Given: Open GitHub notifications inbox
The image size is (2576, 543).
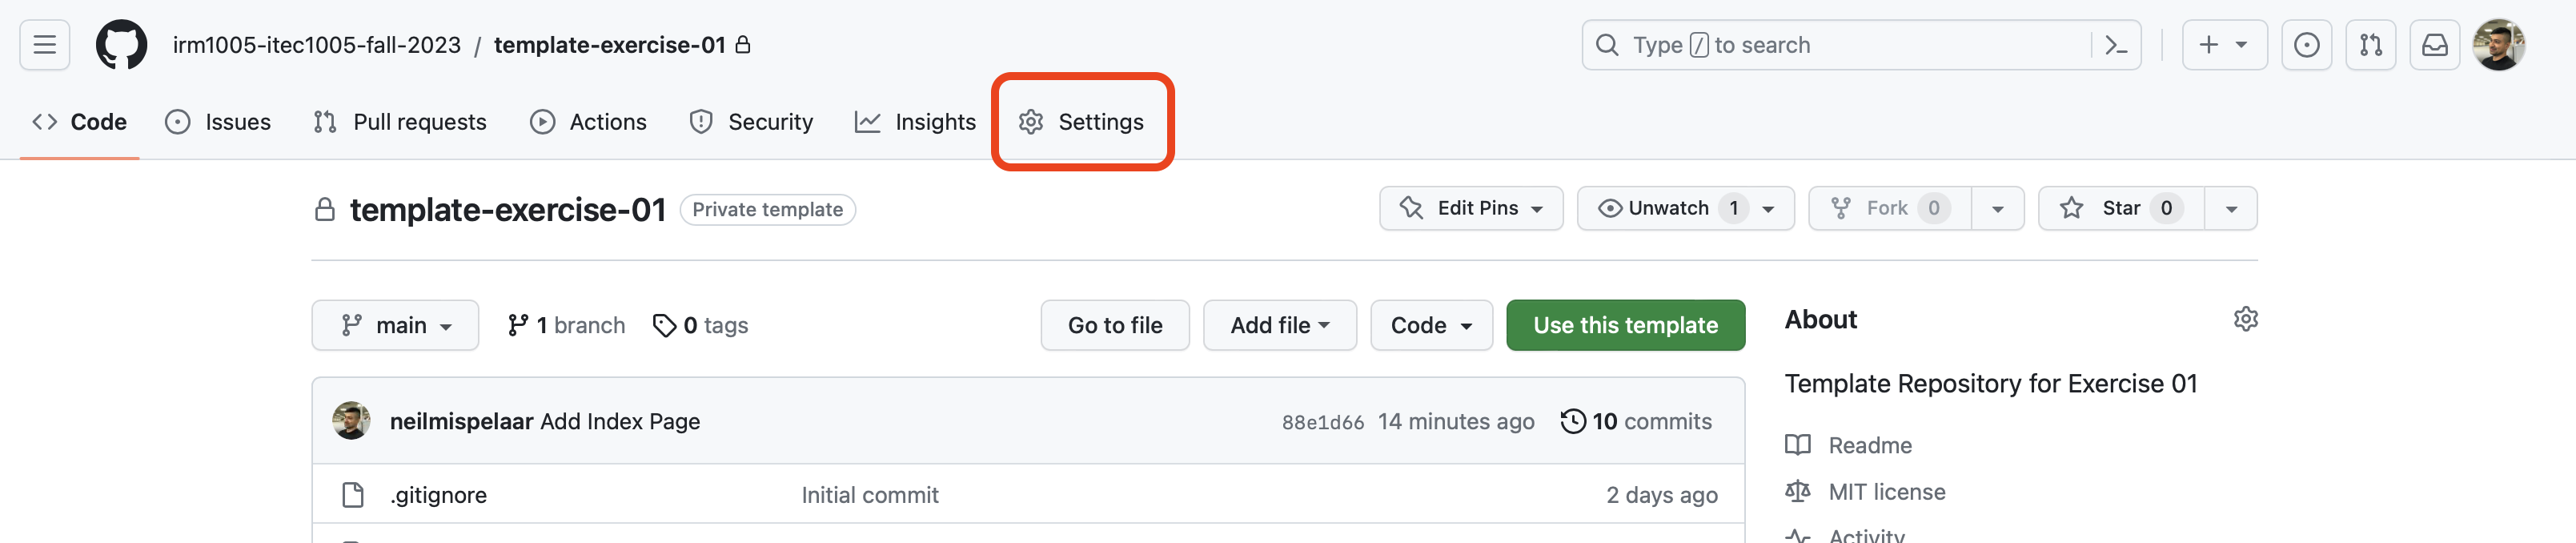Looking at the screenshot, I should click(x=2435, y=44).
